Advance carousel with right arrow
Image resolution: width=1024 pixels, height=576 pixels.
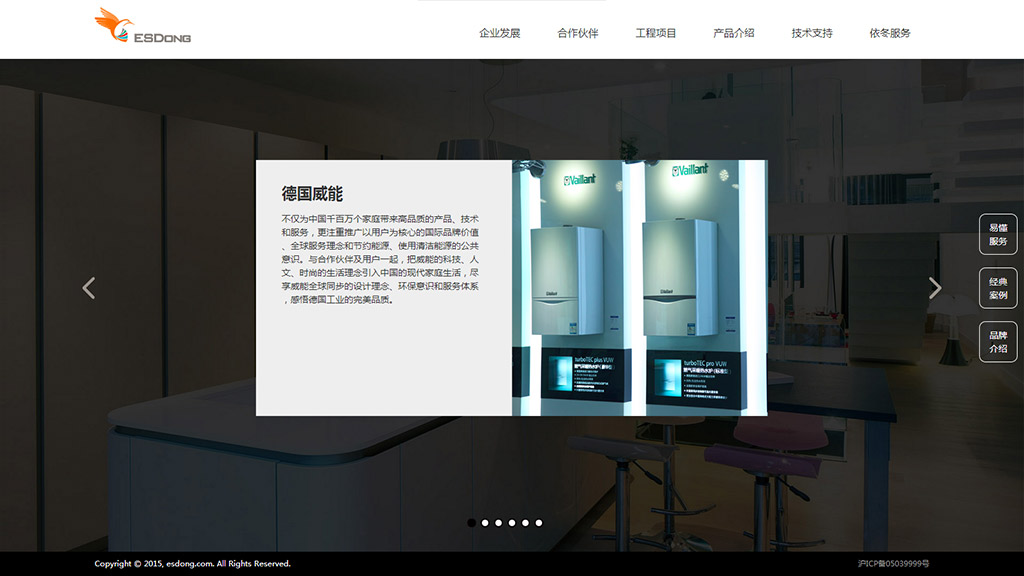point(935,288)
